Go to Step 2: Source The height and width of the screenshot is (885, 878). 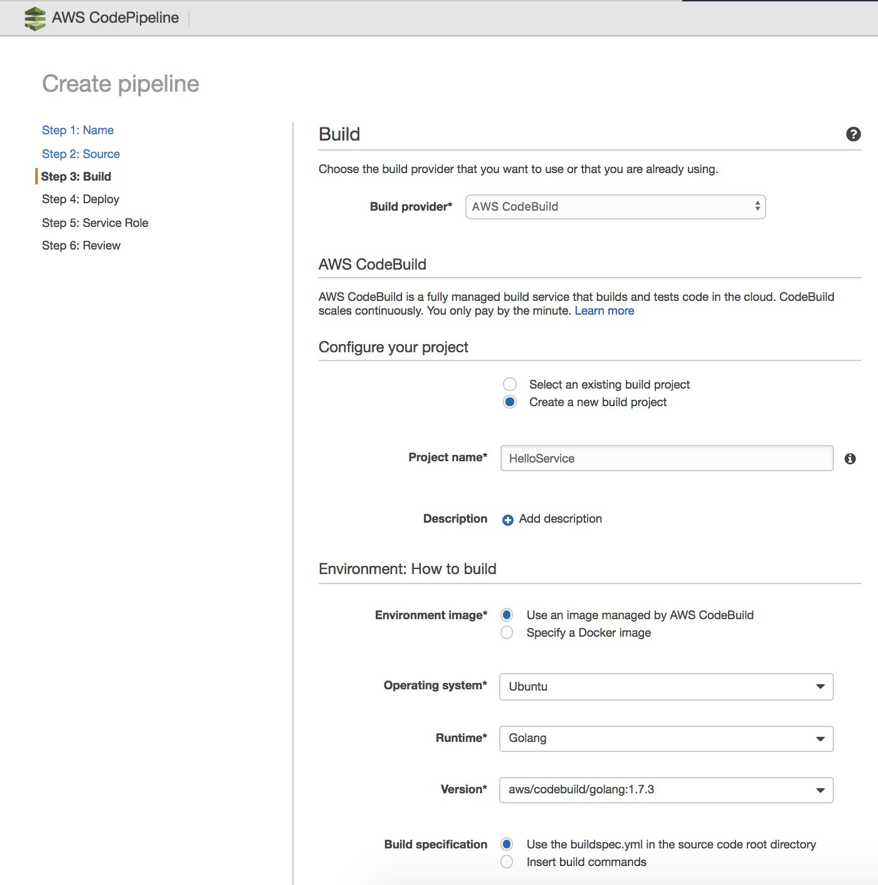81,154
